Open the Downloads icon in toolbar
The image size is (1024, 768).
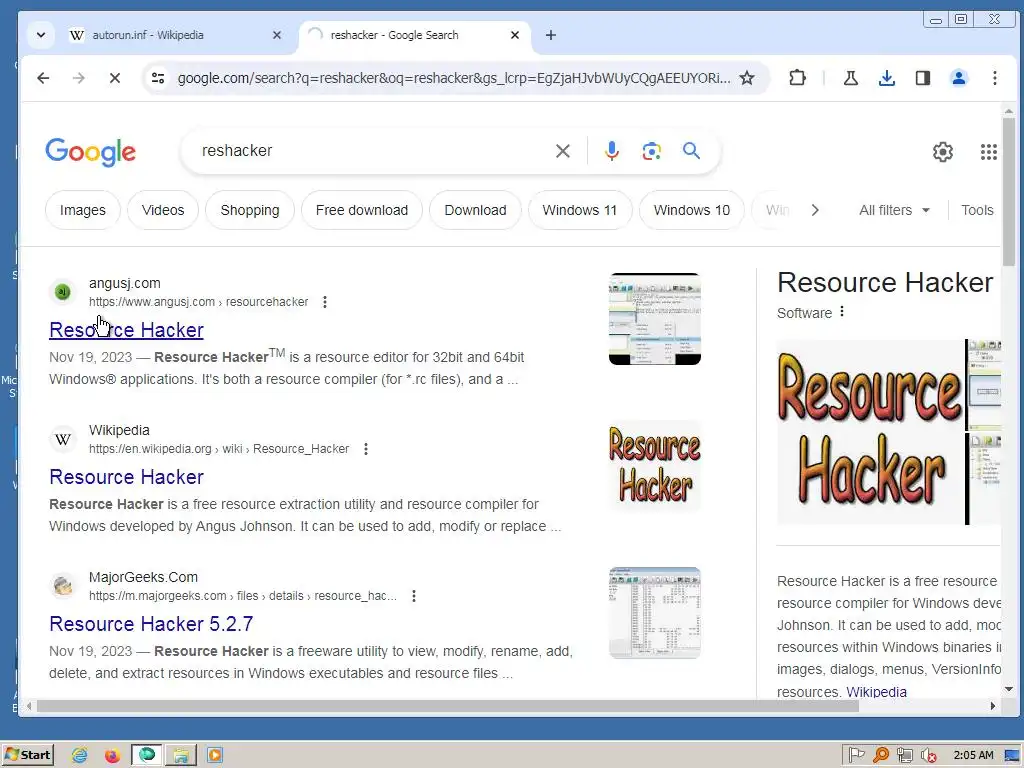886,78
